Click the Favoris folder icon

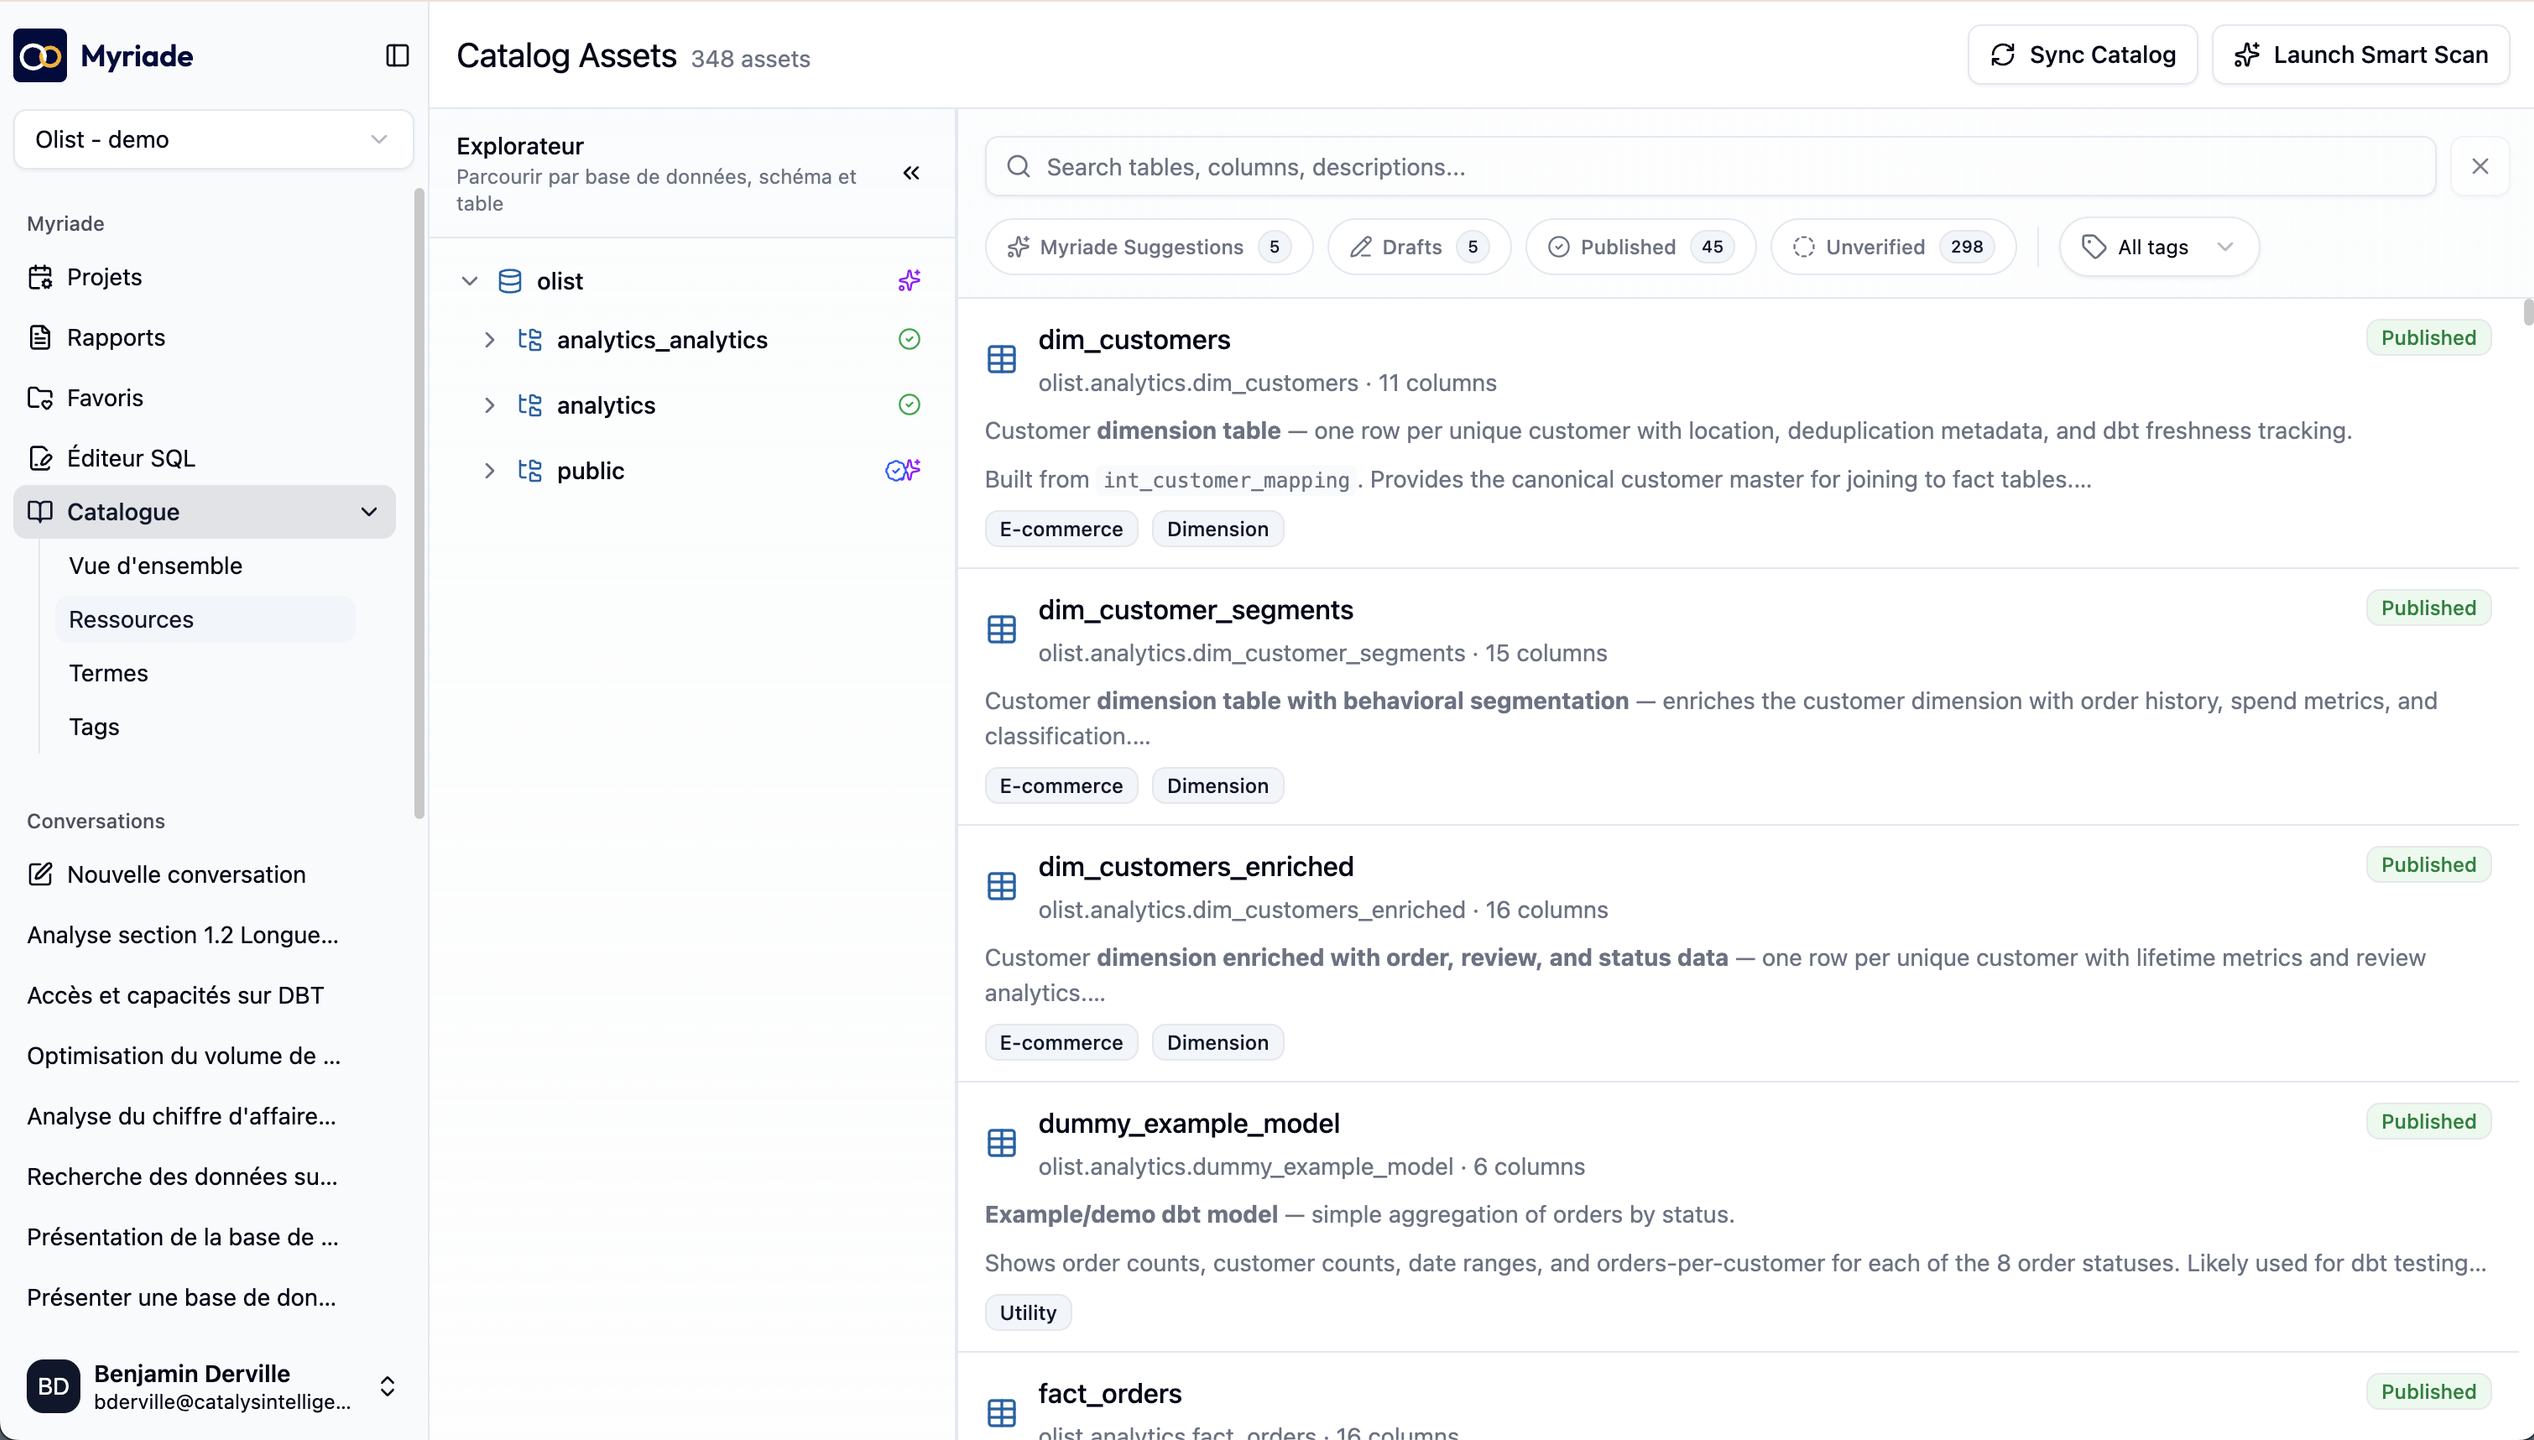40,398
